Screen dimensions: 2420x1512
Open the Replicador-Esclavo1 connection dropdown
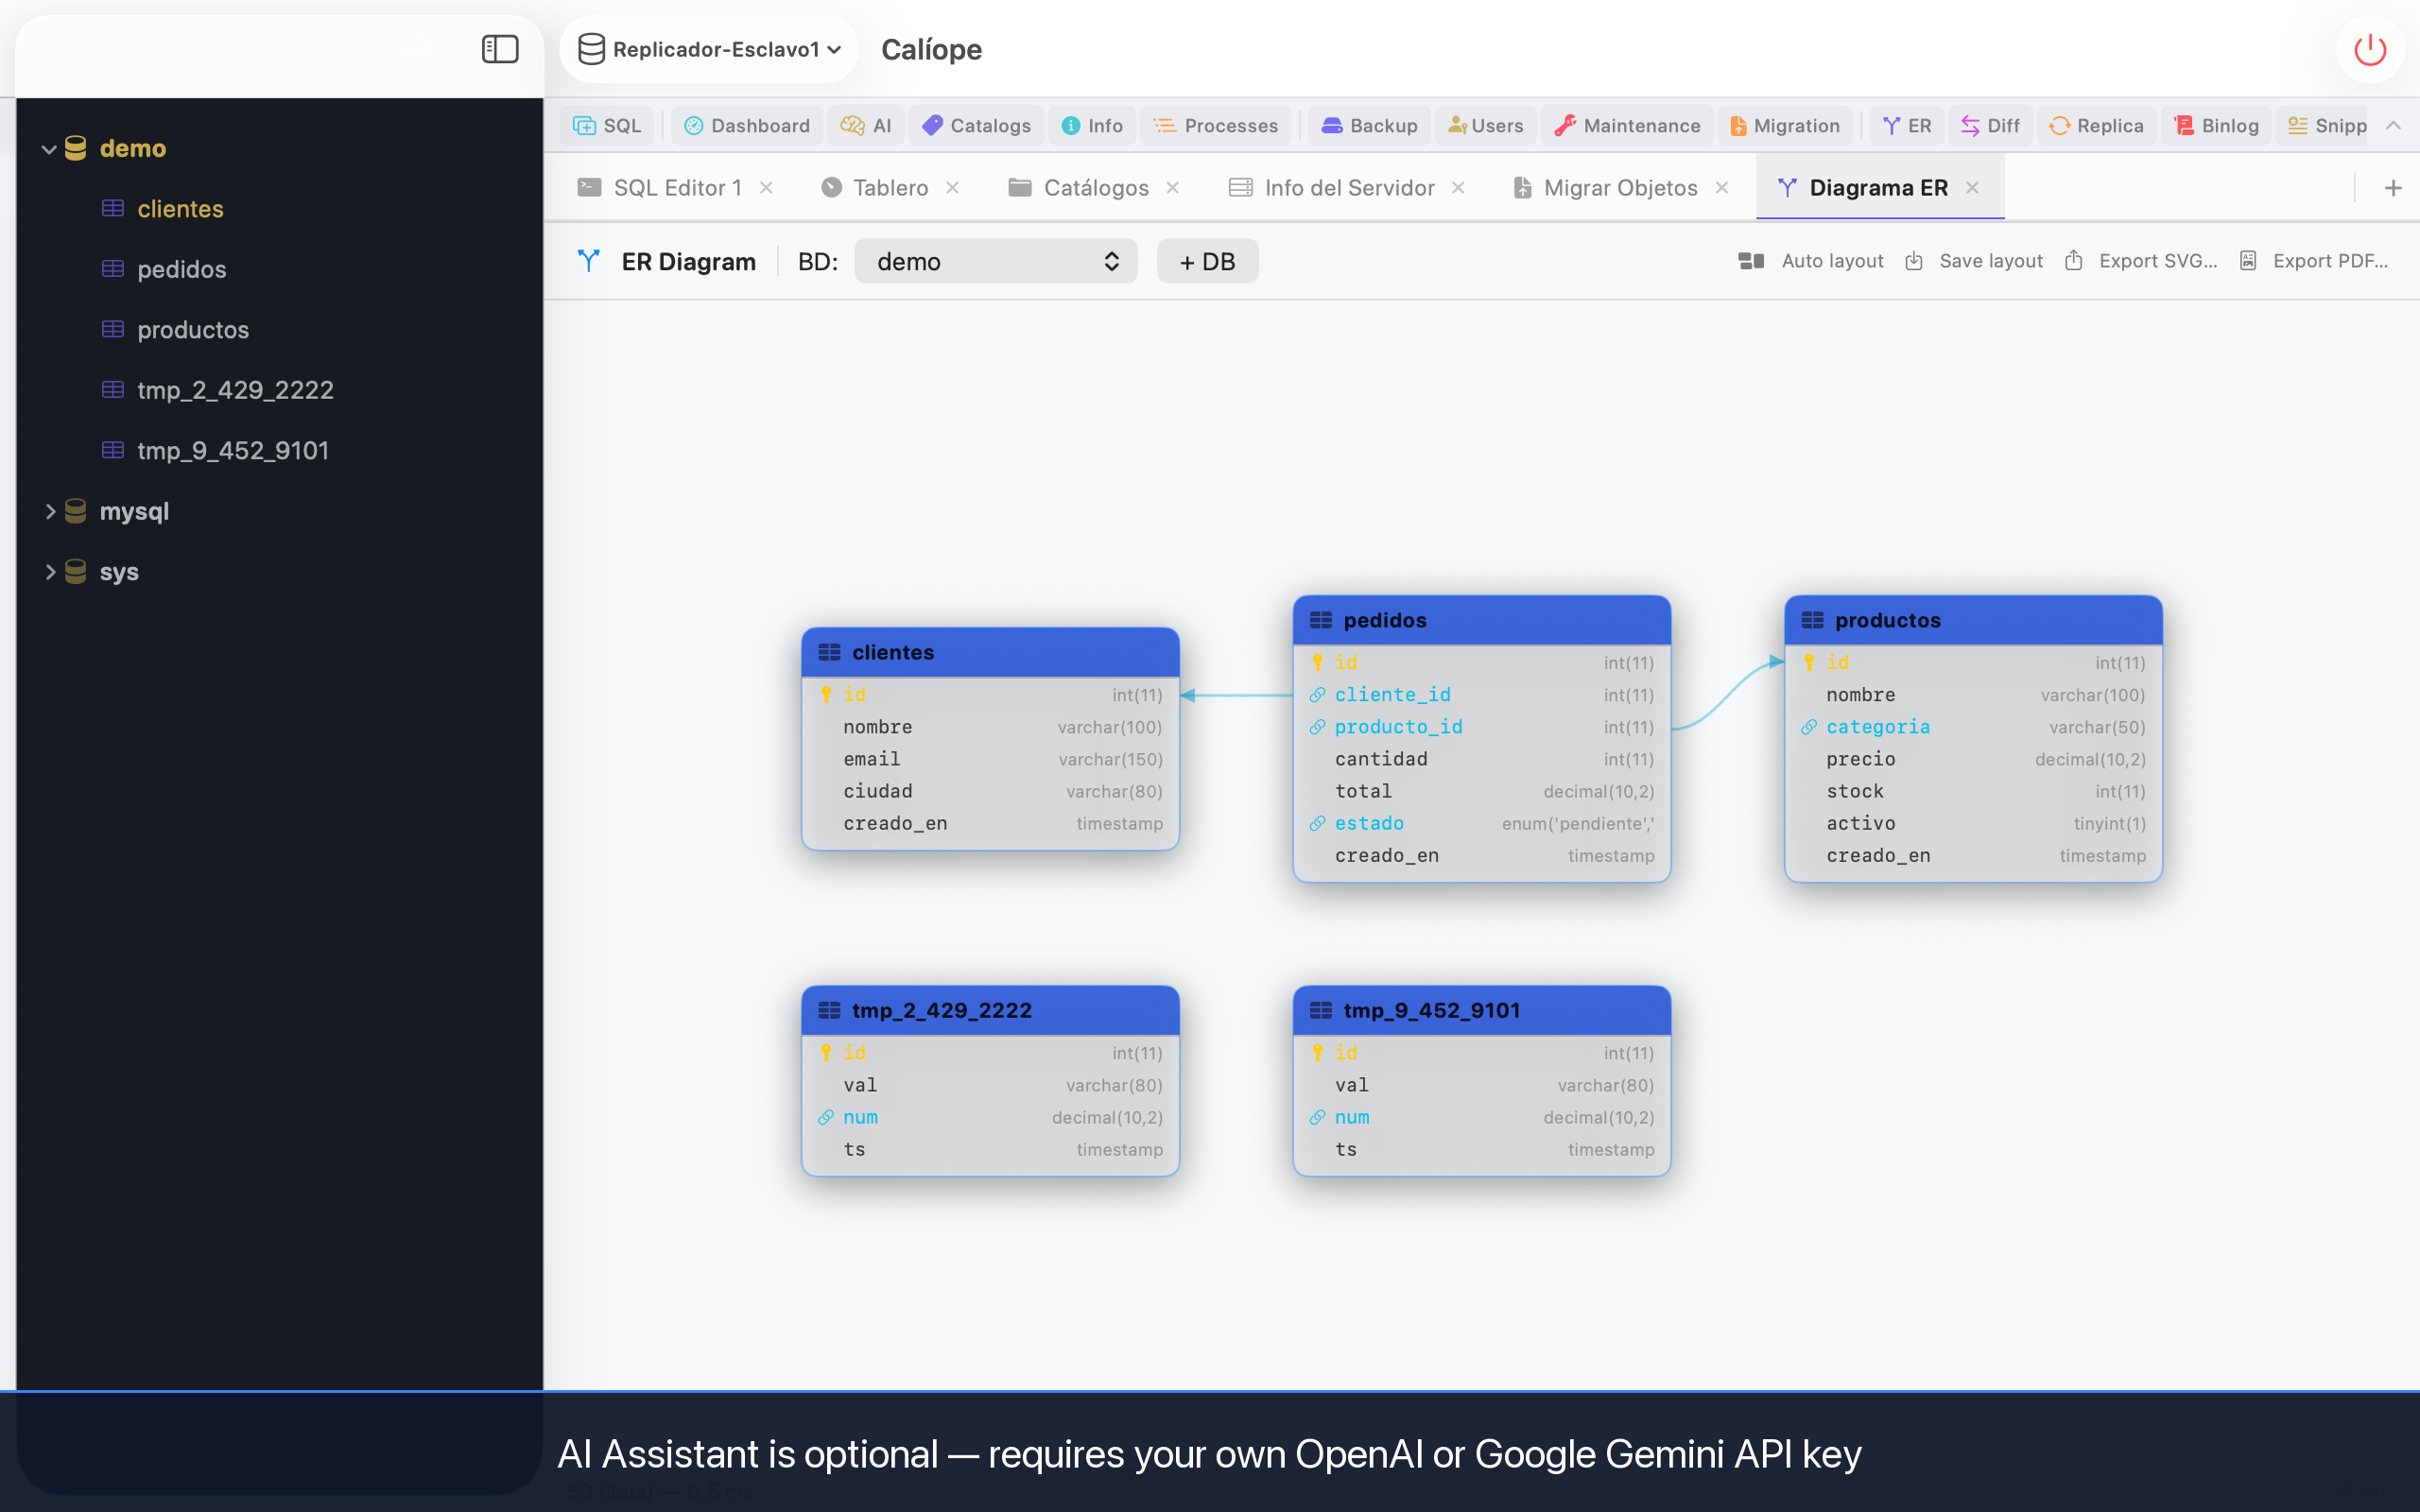coord(709,49)
